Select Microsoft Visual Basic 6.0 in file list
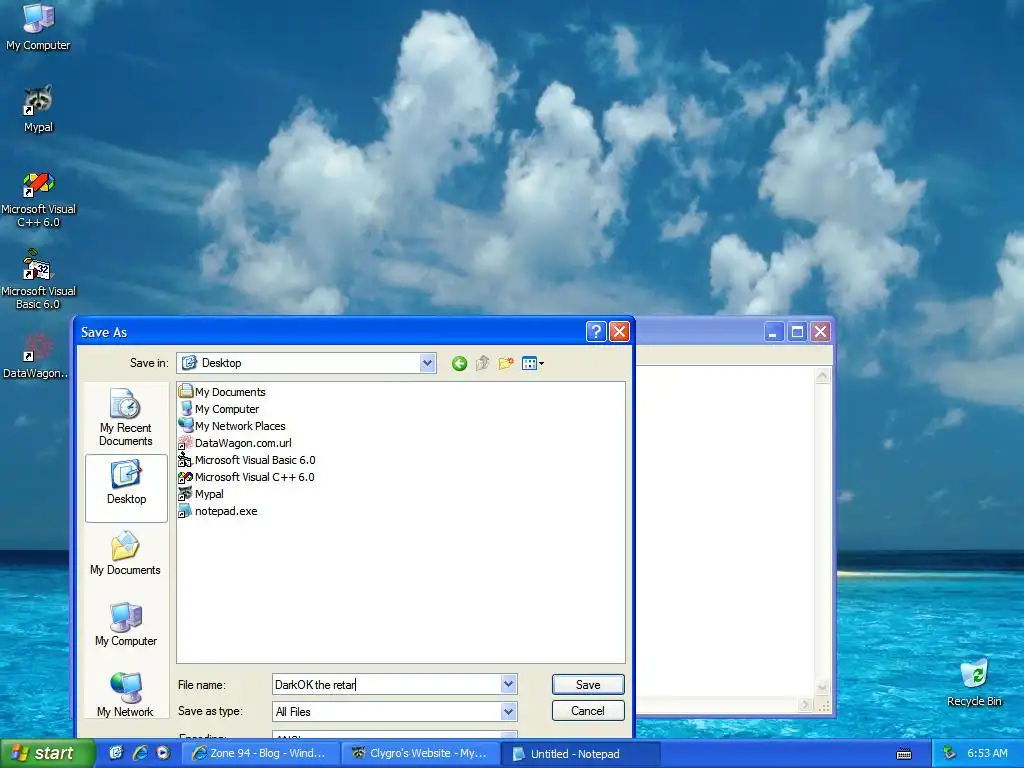This screenshot has width=1024, height=768. pos(247,460)
